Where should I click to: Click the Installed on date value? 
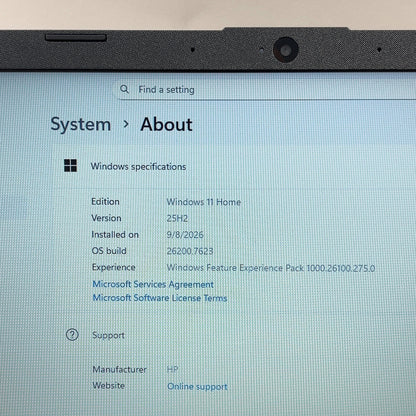point(185,235)
